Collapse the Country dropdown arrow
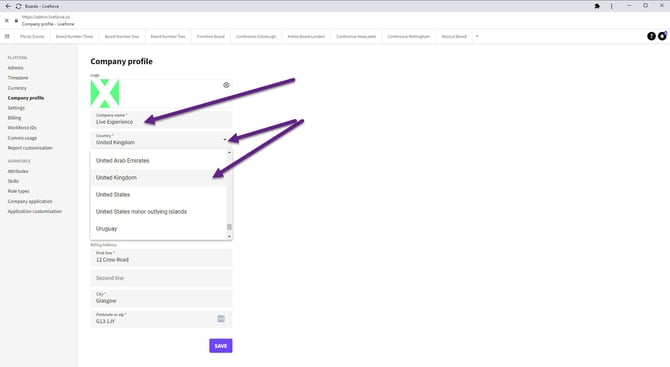670x367 pixels. pyautogui.click(x=225, y=139)
